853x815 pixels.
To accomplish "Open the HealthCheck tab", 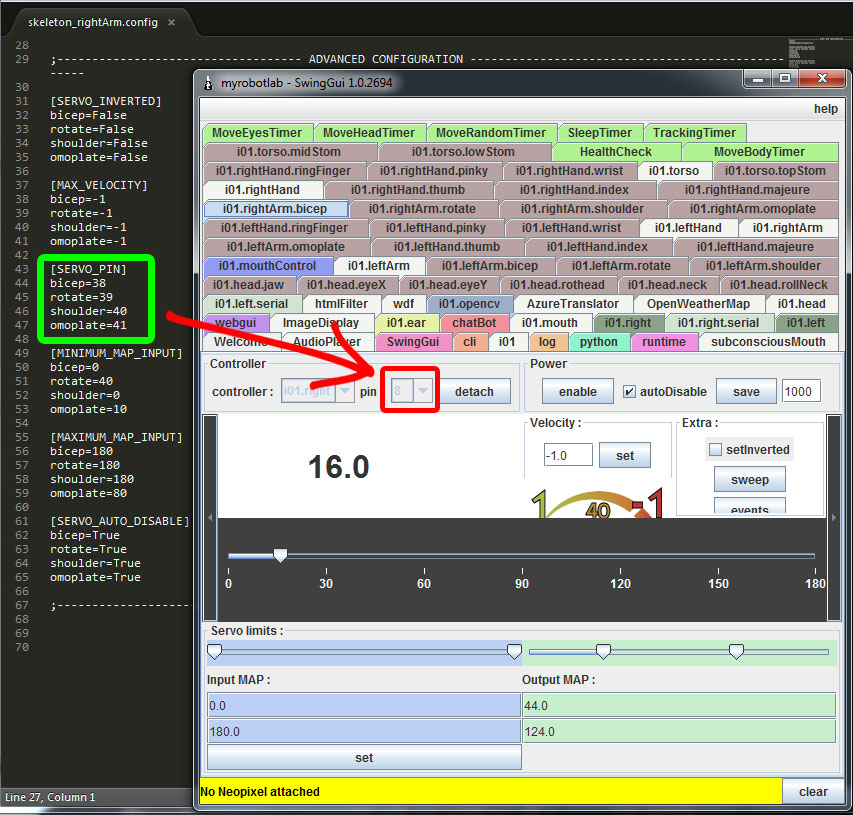I will pyautogui.click(x=616, y=152).
